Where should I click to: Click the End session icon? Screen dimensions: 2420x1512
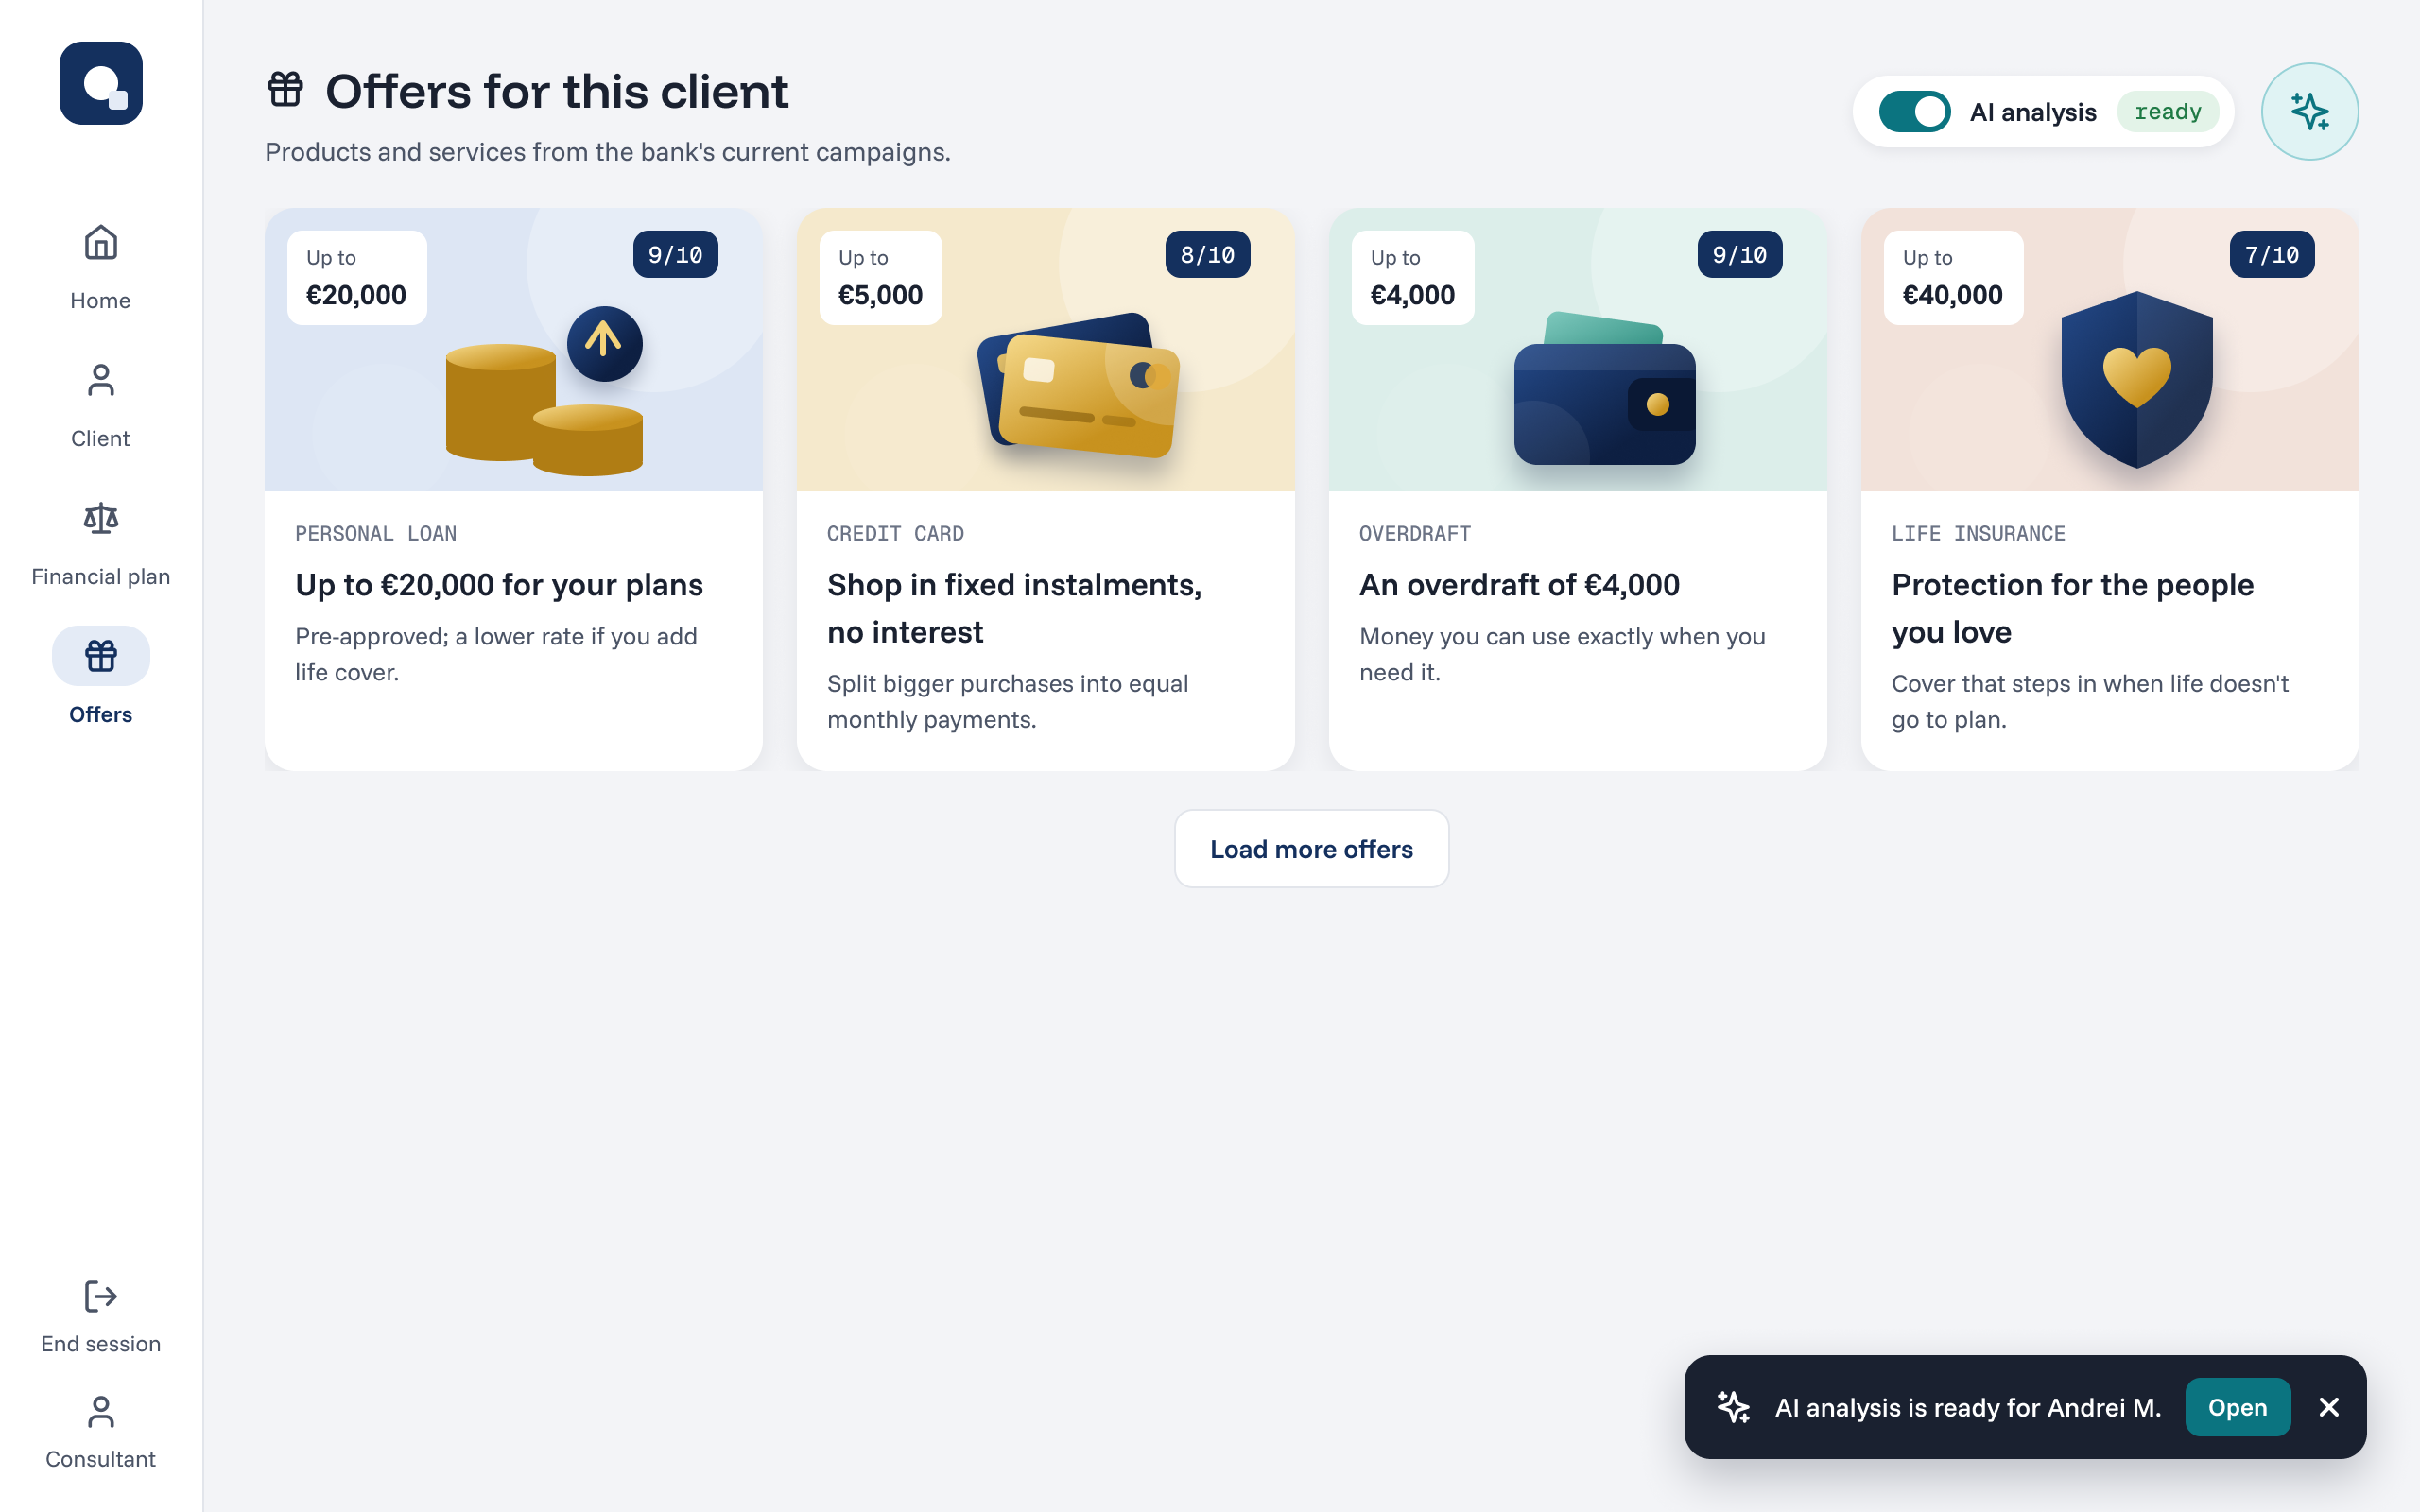coord(101,1296)
